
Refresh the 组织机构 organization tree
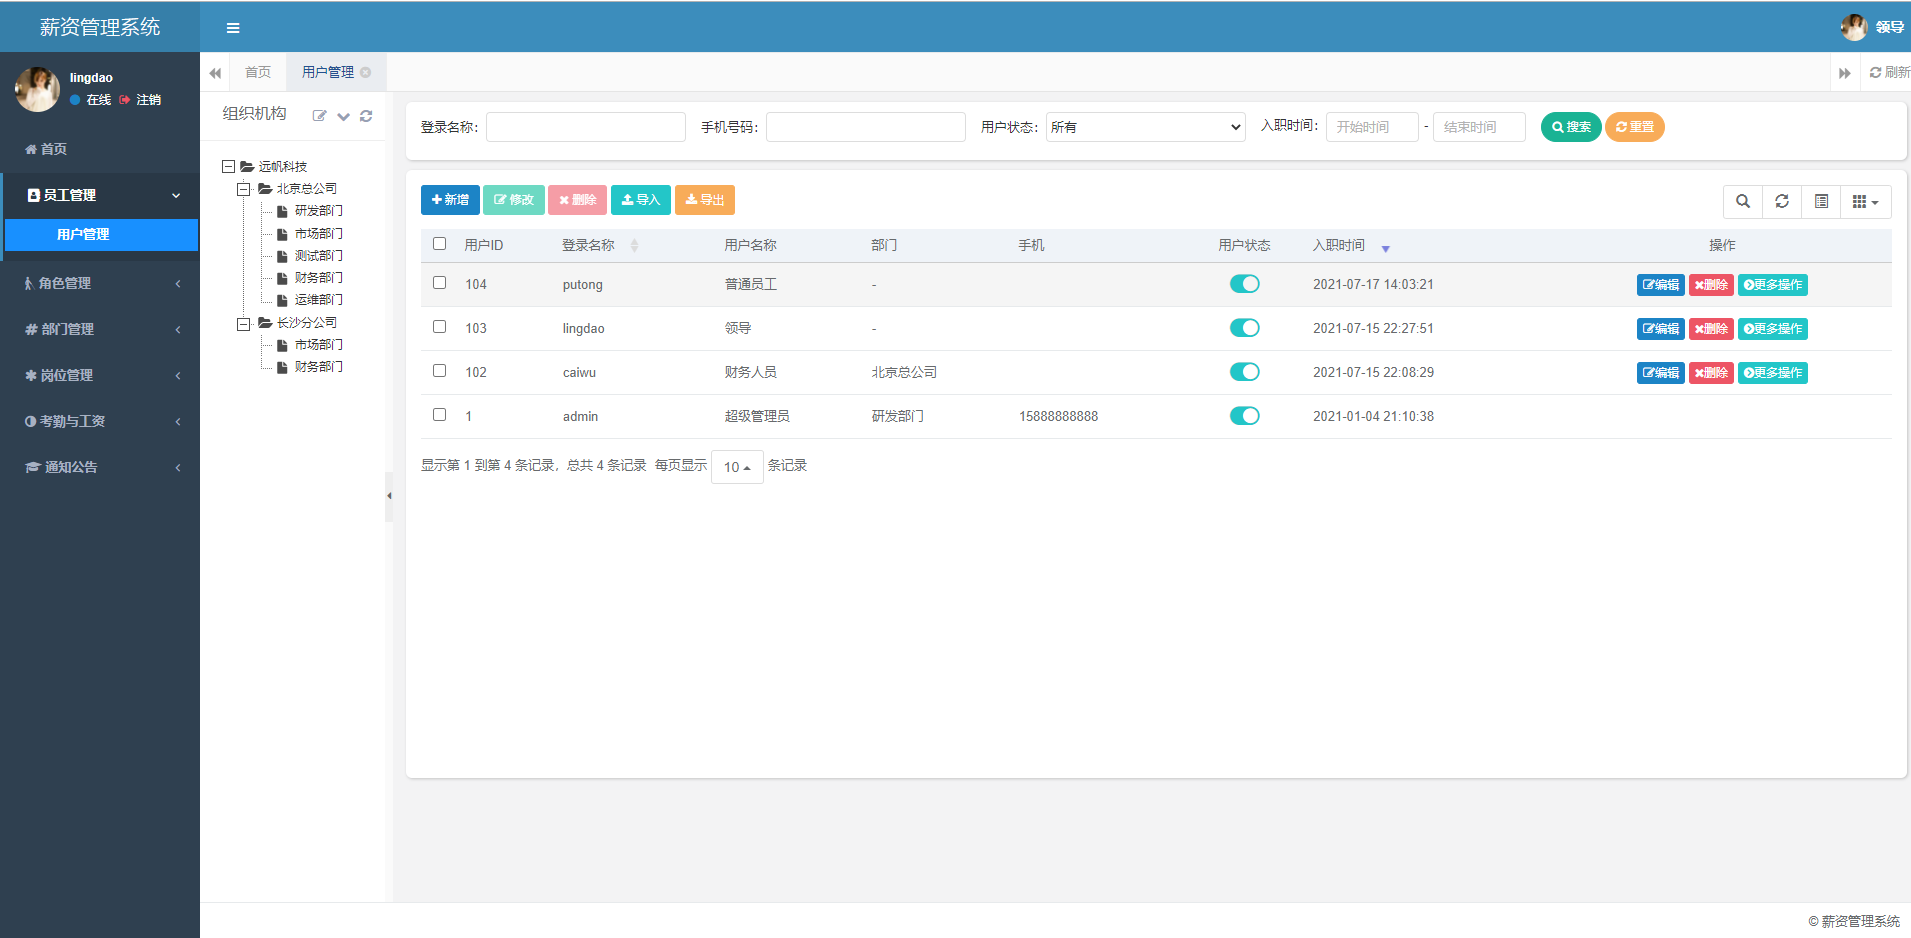tap(366, 116)
